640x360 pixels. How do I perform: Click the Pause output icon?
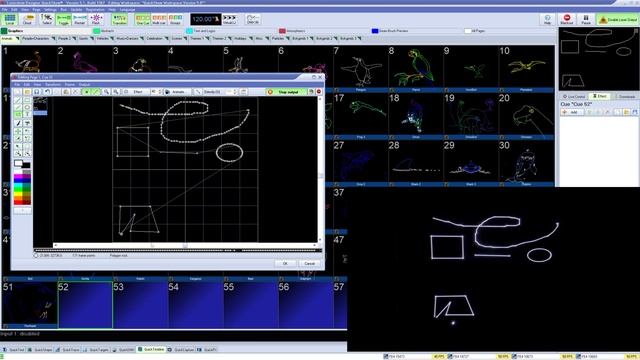click(x=586, y=19)
